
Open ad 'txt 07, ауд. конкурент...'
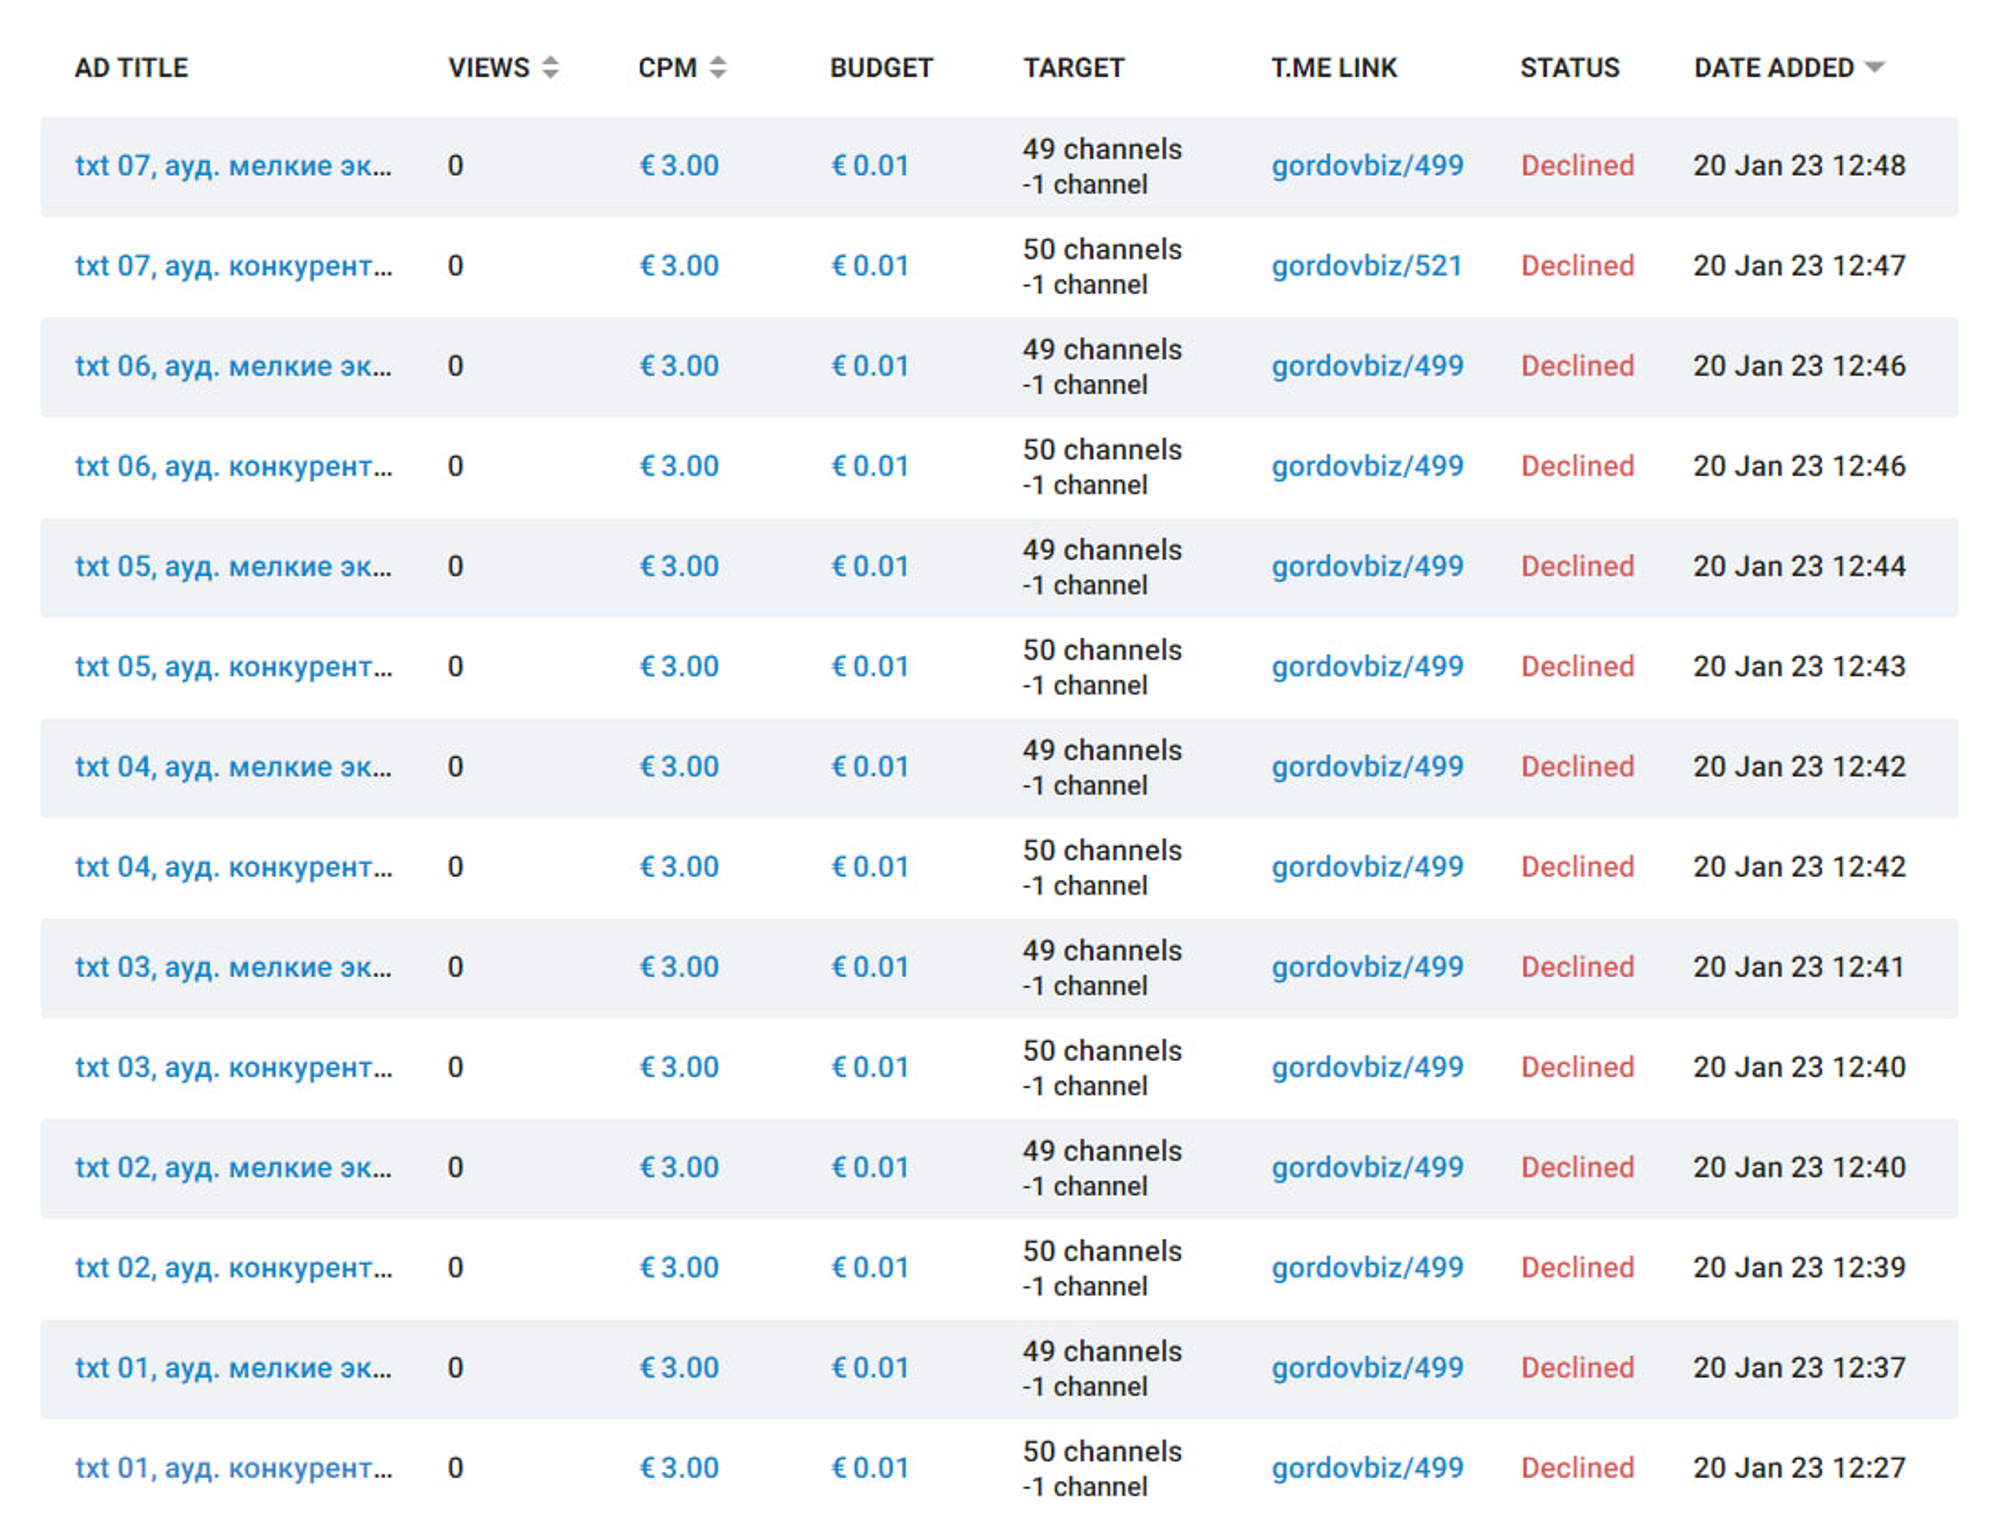tap(233, 266)
